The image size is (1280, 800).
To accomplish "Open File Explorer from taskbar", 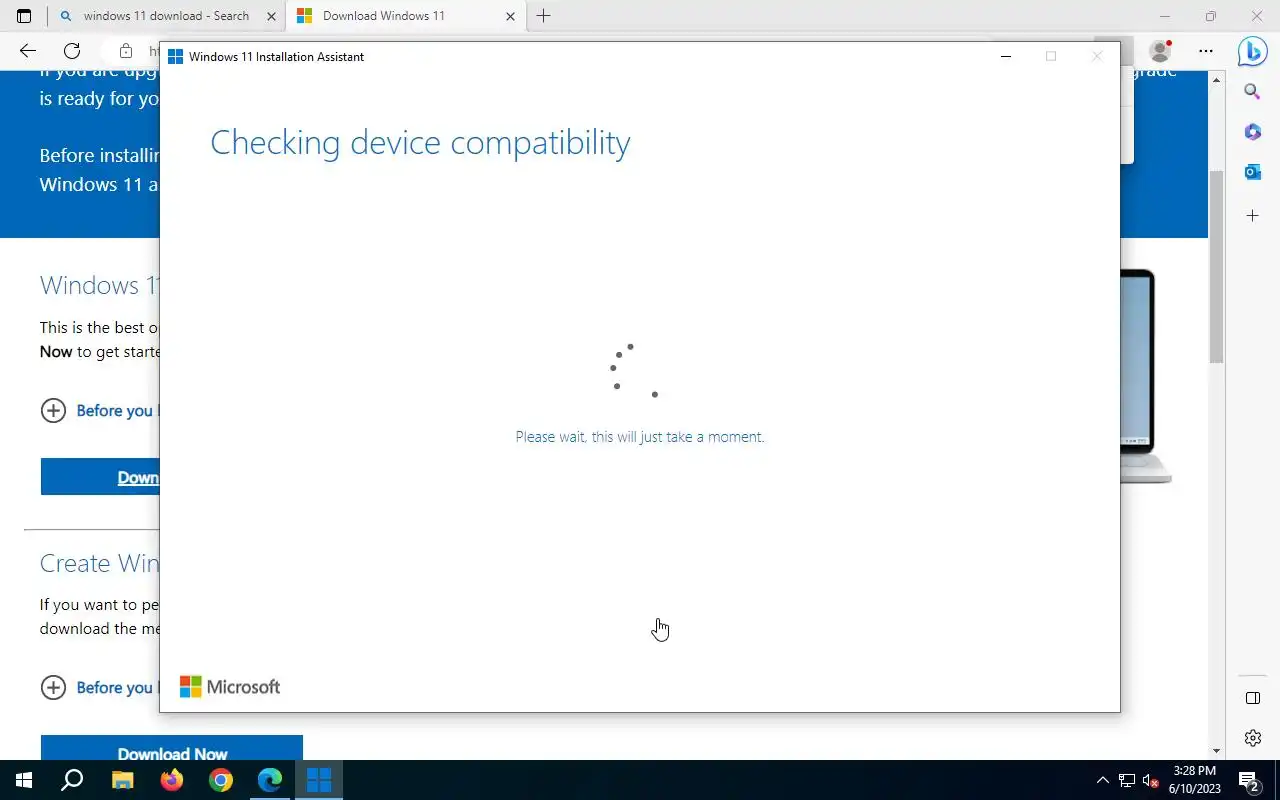I will click(x=122, y=780).
